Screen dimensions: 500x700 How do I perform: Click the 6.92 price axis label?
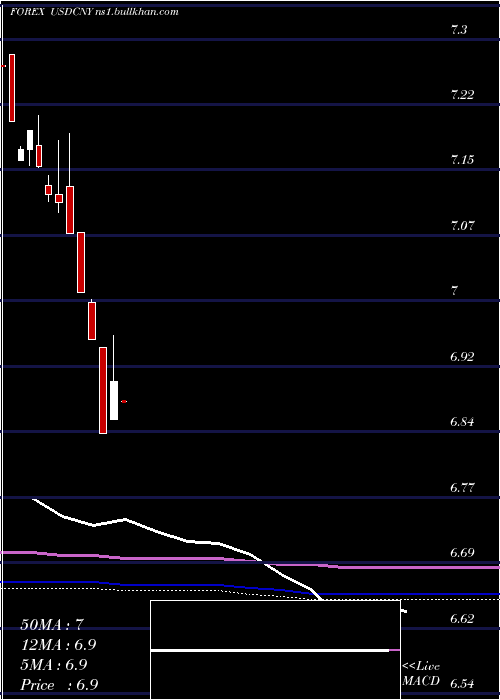point(463,357)
